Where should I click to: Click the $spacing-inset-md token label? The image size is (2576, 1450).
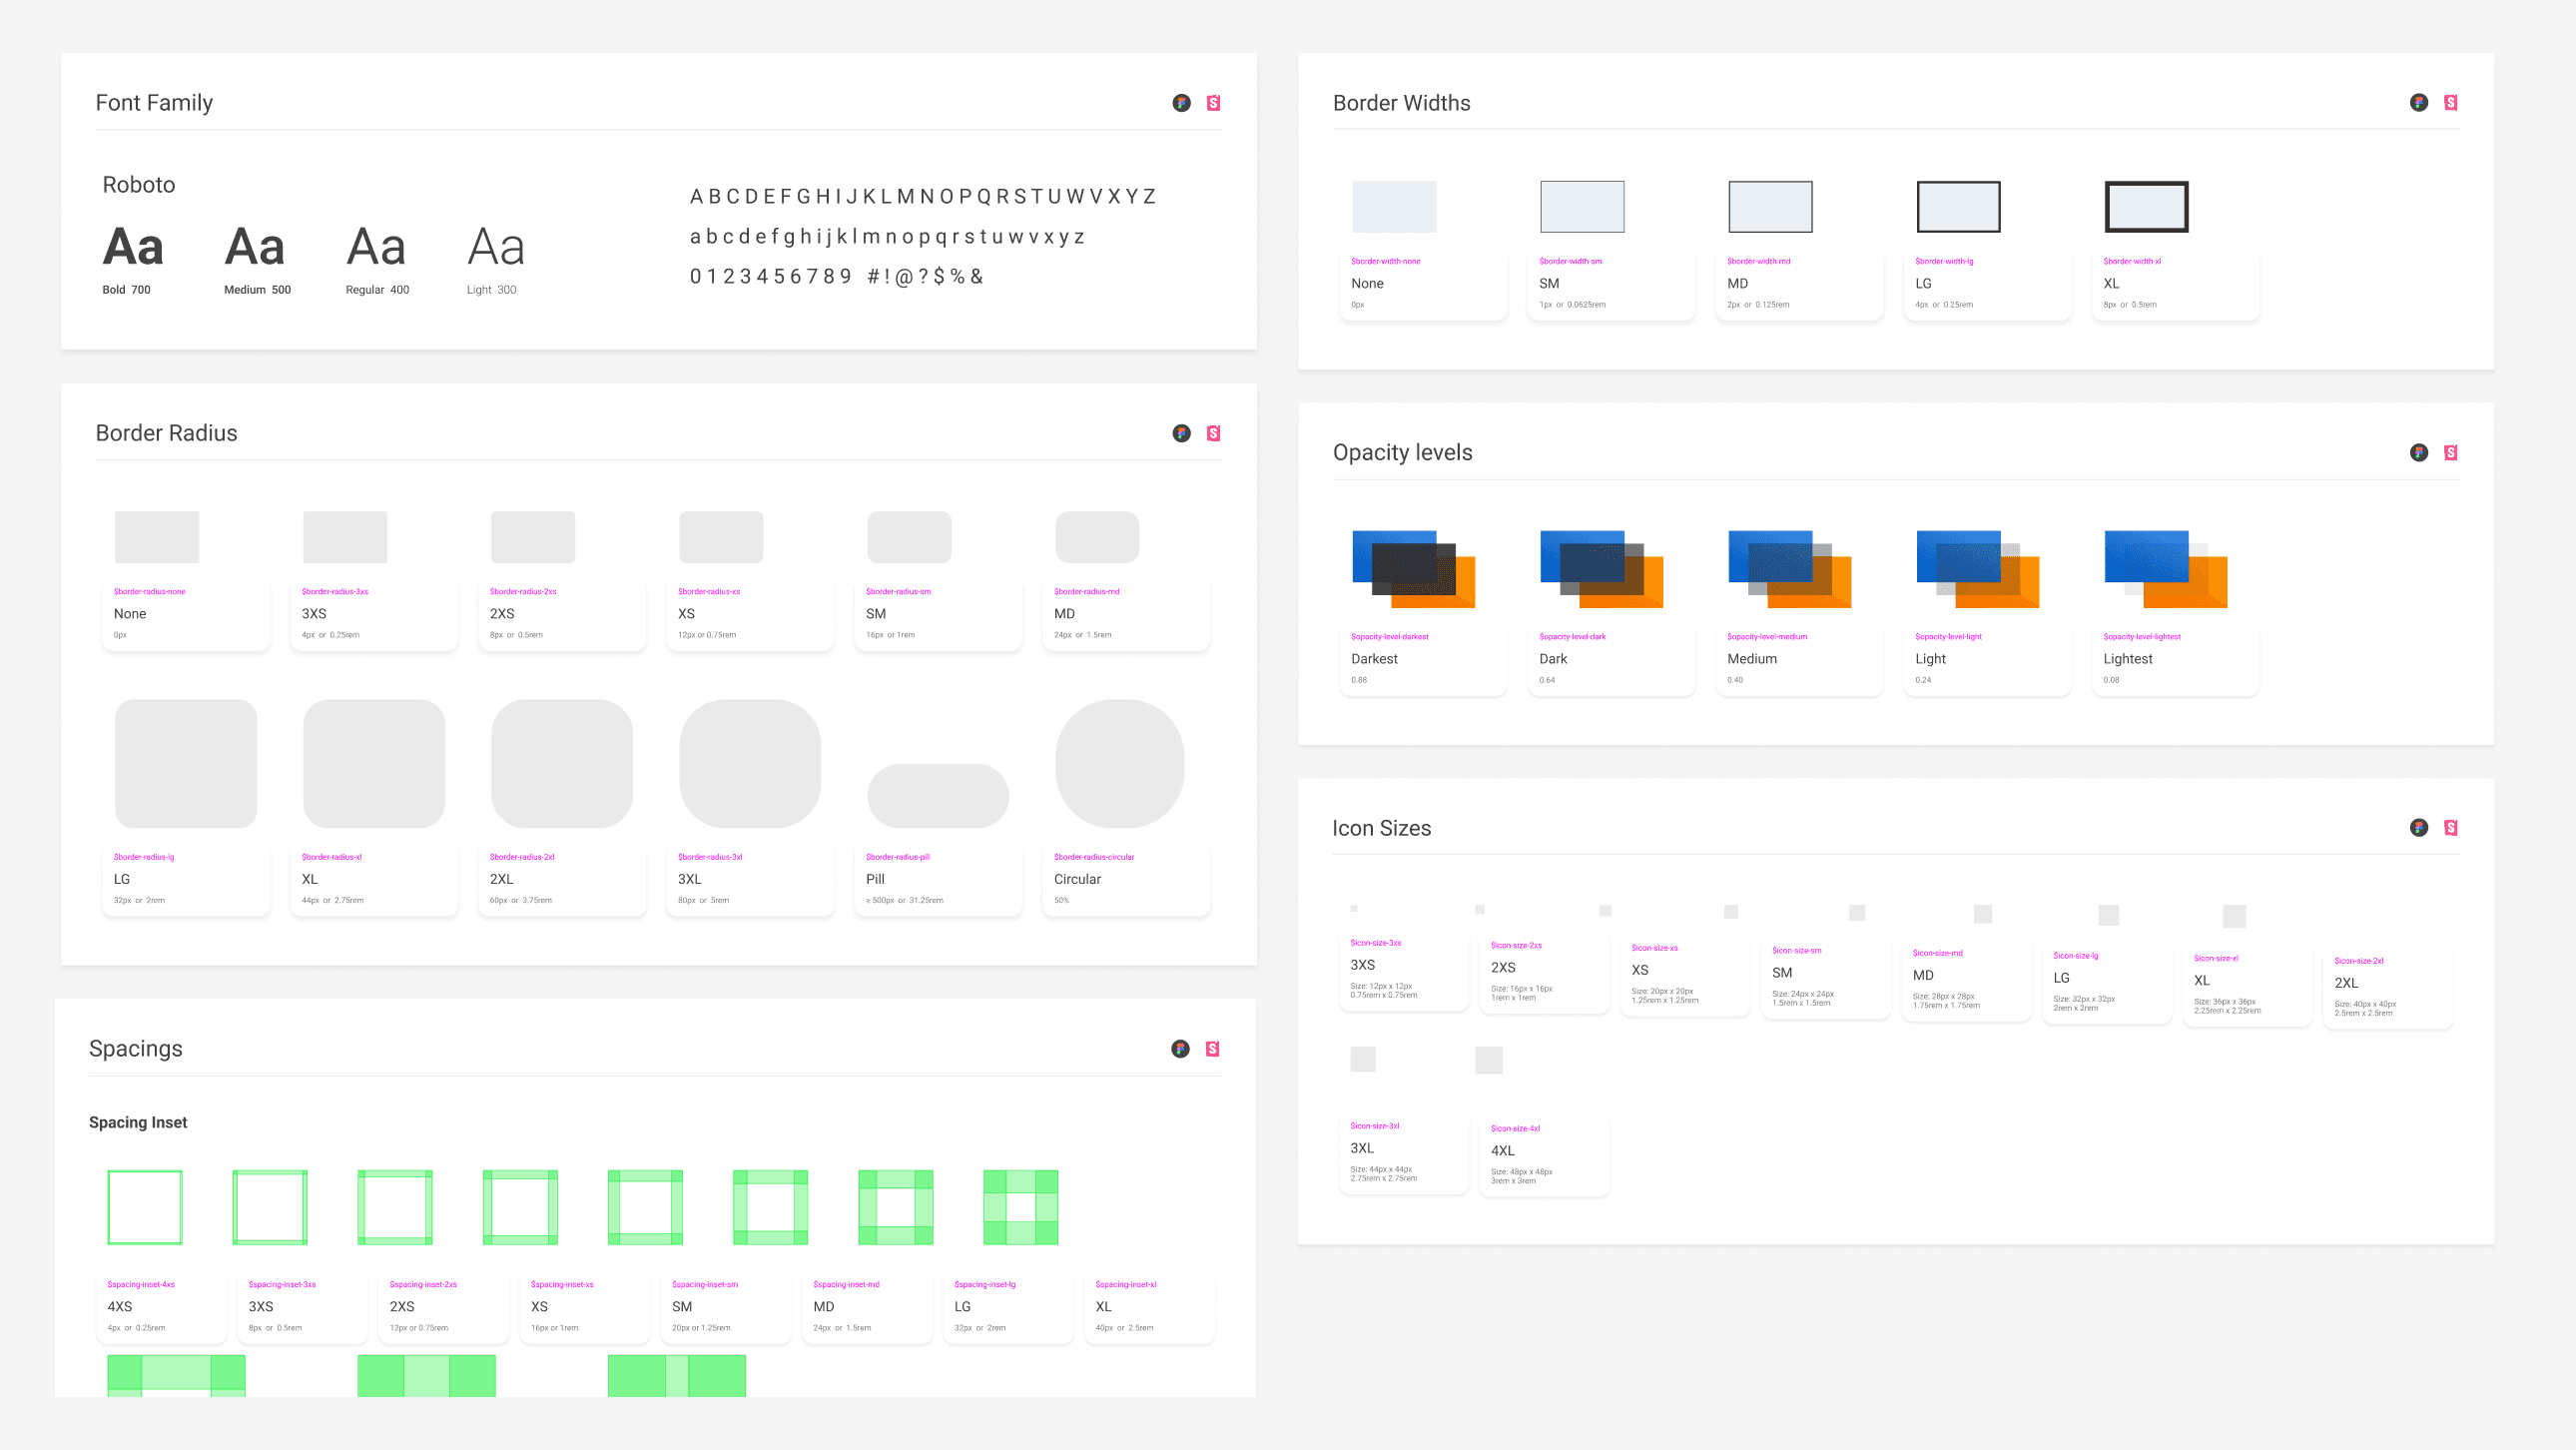pyautogui.click(x=846, y=1284)
